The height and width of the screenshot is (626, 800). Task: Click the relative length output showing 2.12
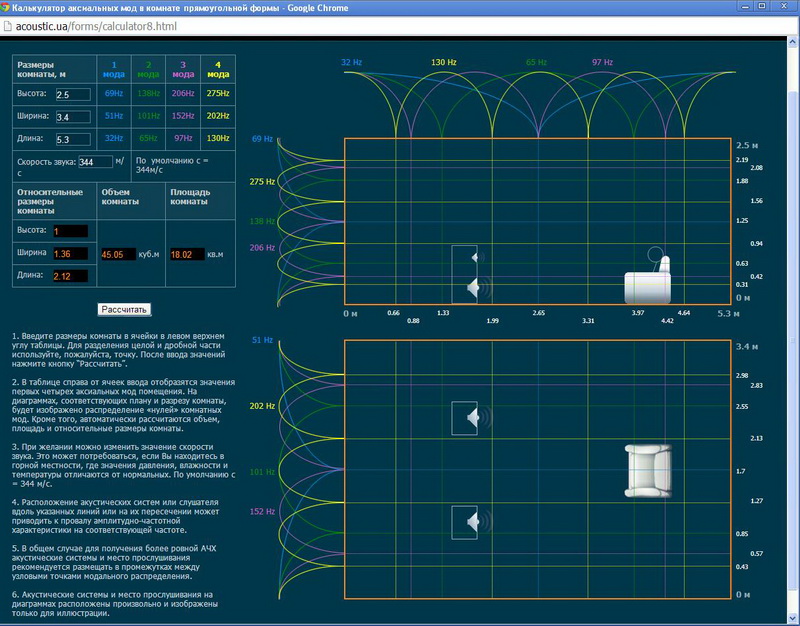(70, 276)
